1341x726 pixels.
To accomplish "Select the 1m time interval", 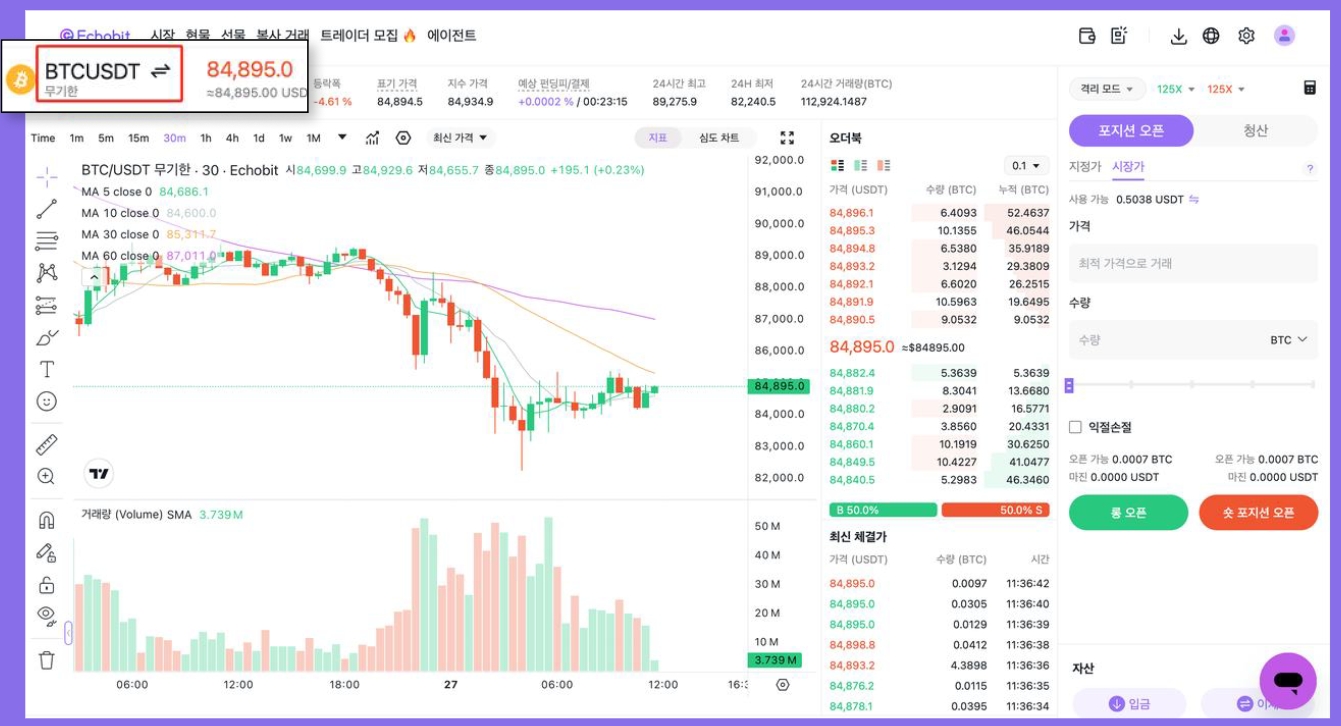I will pos(77,138).
